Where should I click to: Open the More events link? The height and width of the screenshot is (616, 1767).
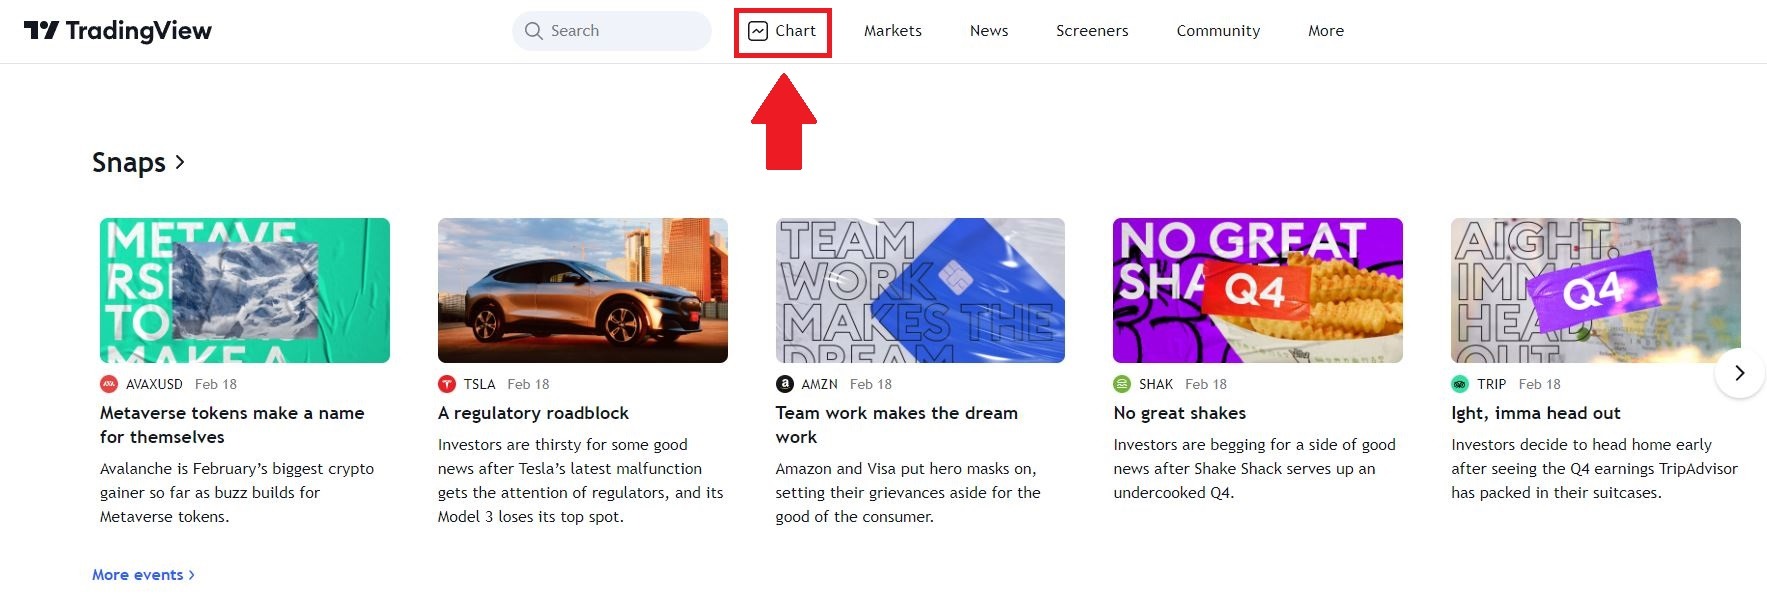point(143,575)
